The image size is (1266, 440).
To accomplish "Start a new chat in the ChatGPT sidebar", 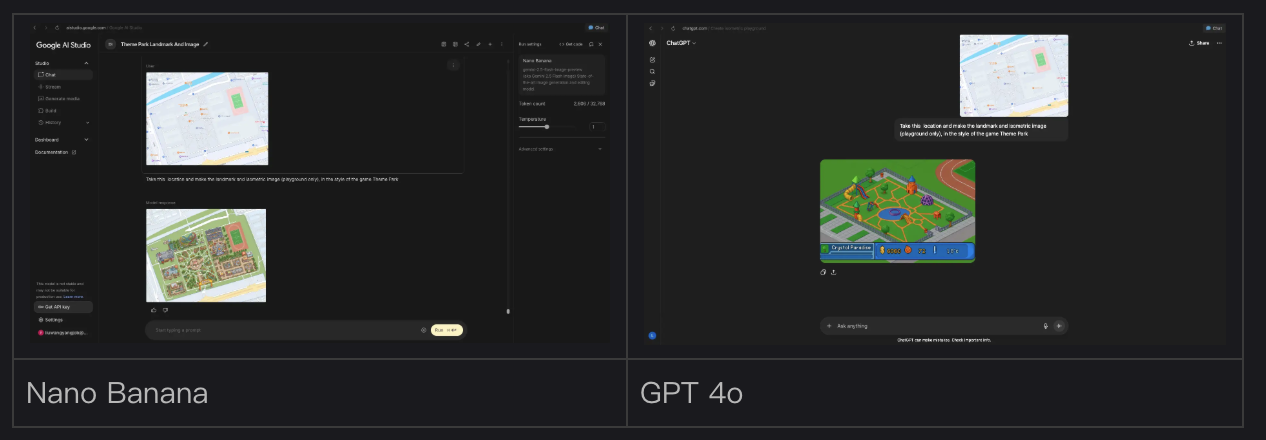I will click(652, 60).
